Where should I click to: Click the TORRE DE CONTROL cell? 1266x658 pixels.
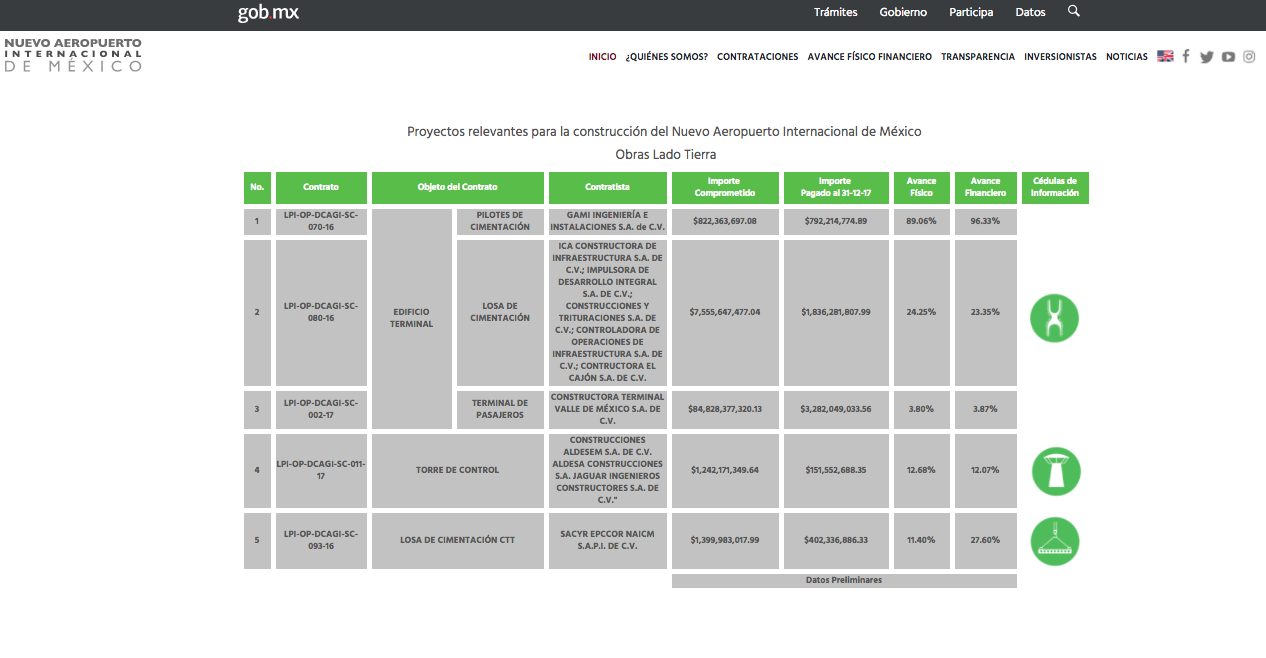(458, 470)
